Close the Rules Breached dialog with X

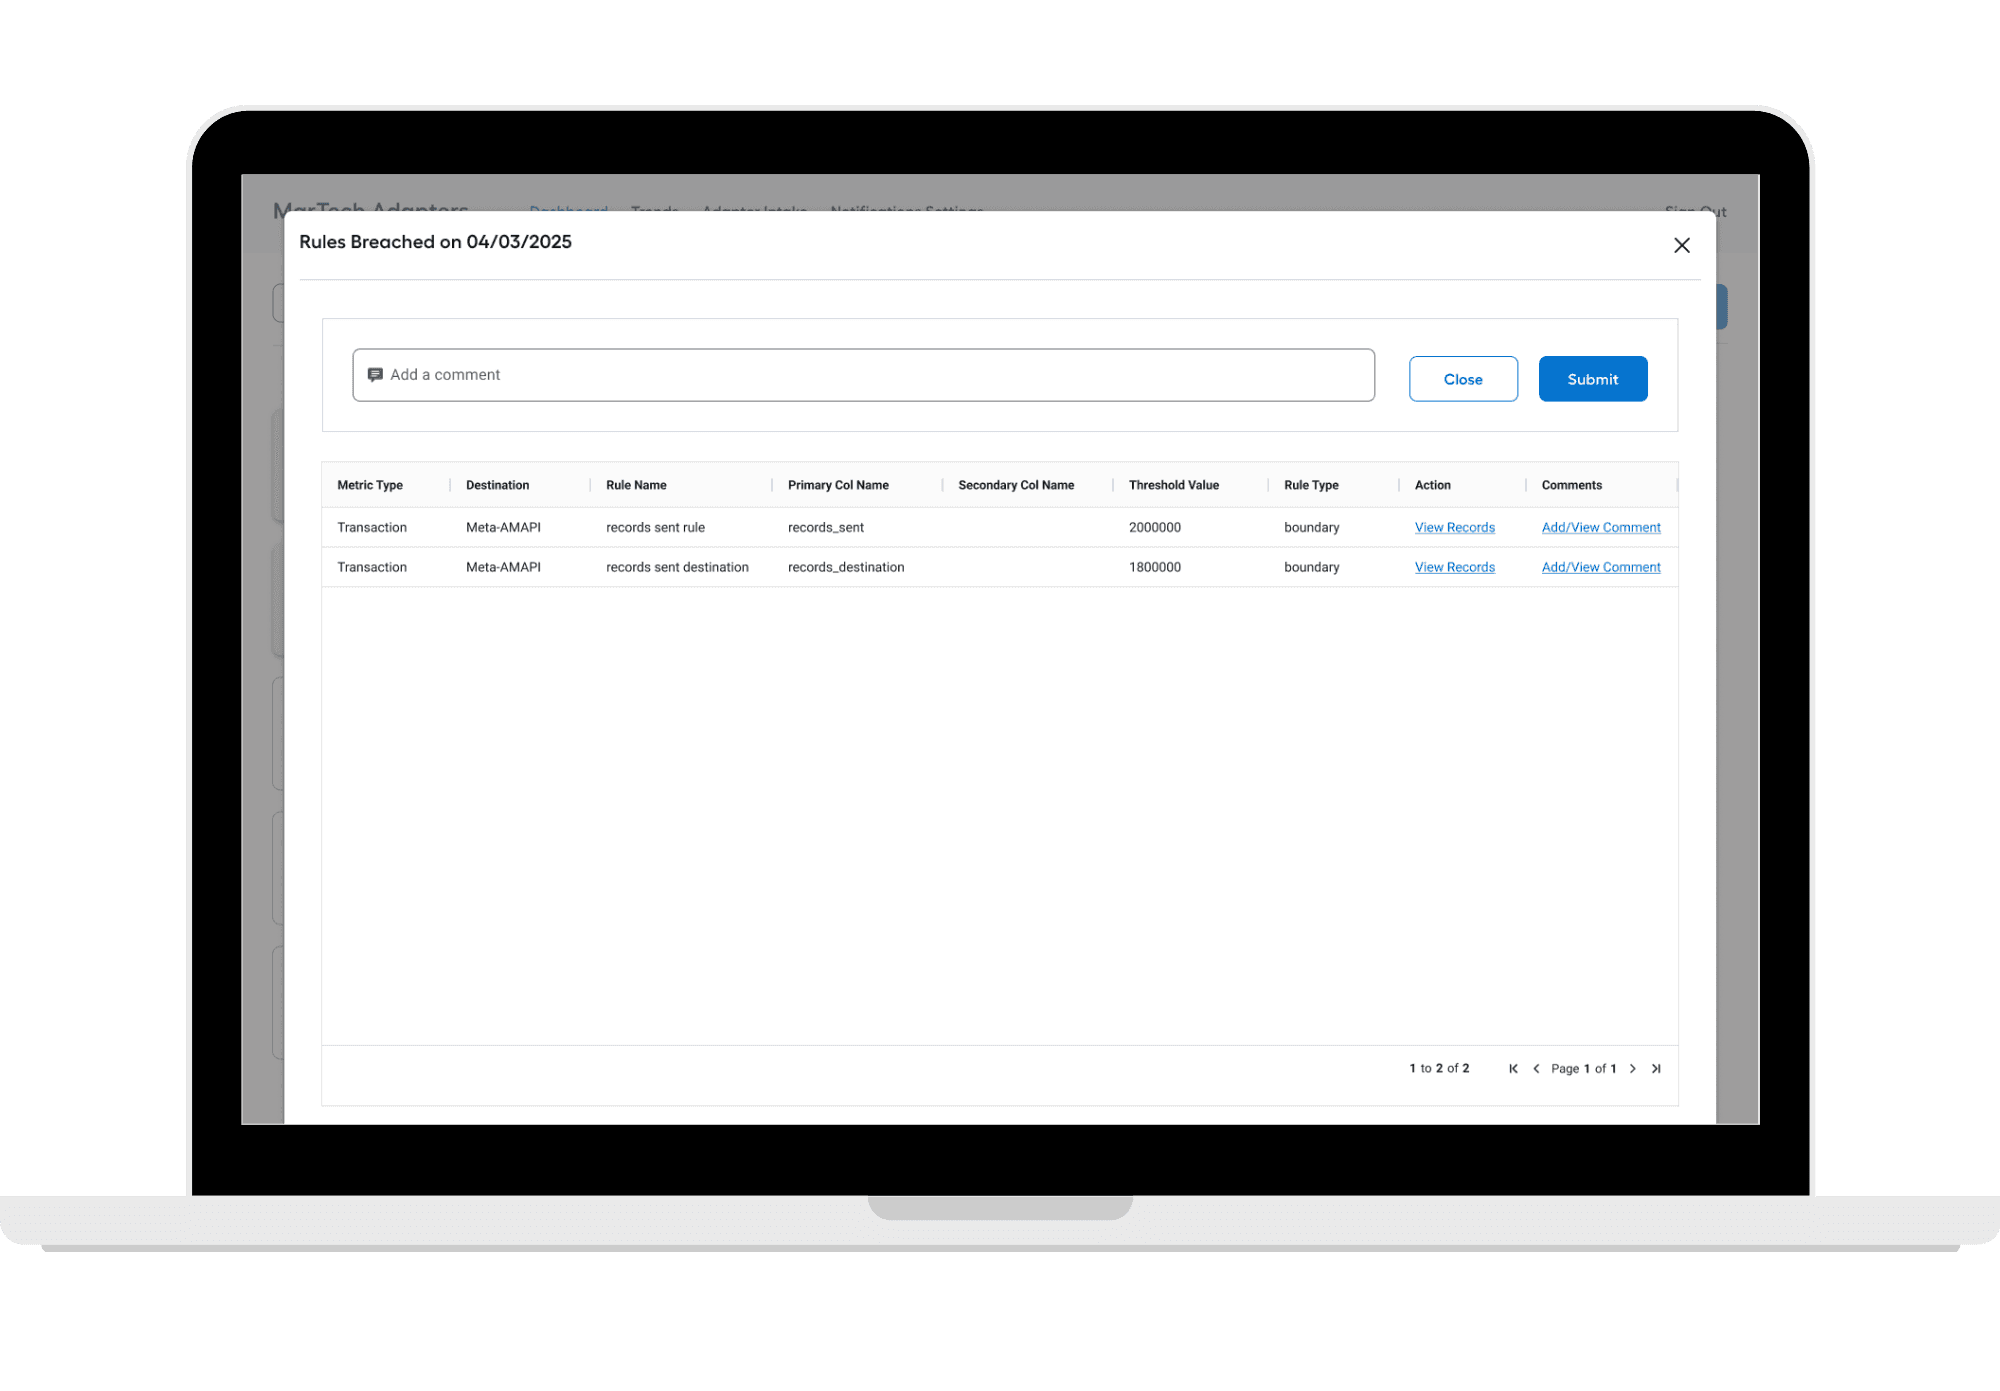[x=1681, y=245]
